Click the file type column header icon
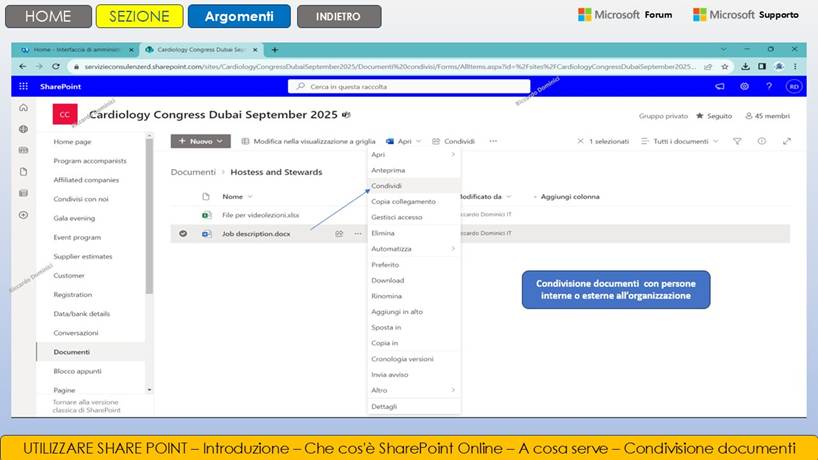818x460 pixels. click(206, 197)
